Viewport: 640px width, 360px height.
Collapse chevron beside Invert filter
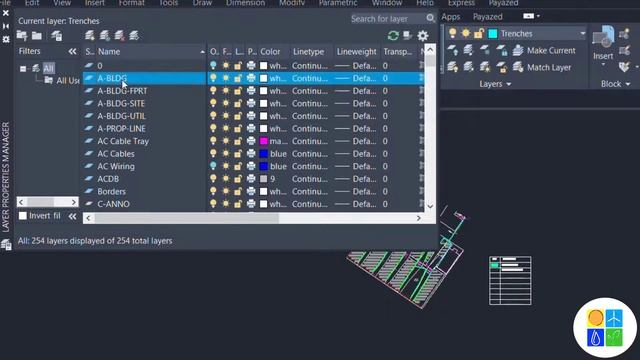pyautogui.click(x=72, y=216)
